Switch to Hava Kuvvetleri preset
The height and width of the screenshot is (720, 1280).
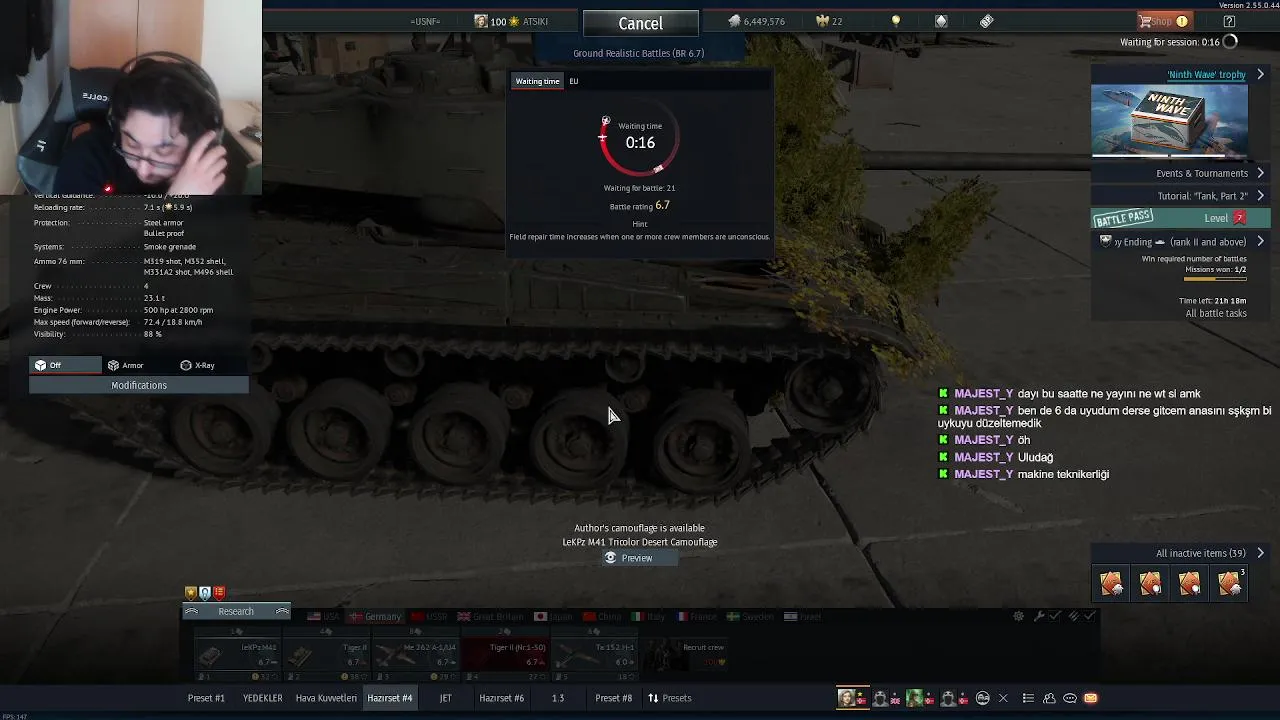point(326,698)
